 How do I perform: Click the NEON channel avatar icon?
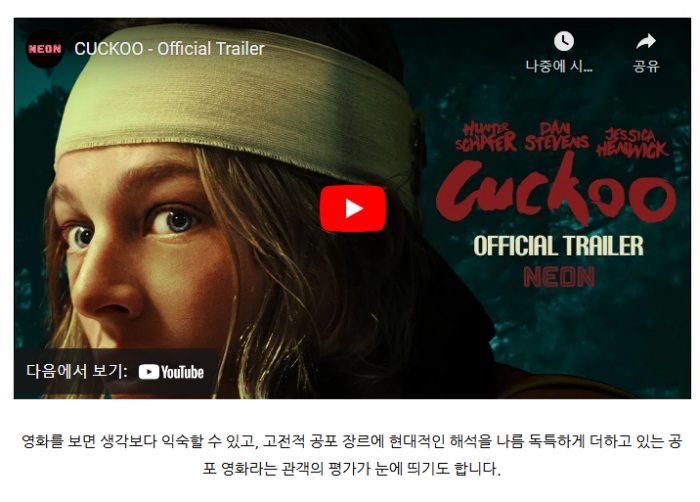point(45,49)
